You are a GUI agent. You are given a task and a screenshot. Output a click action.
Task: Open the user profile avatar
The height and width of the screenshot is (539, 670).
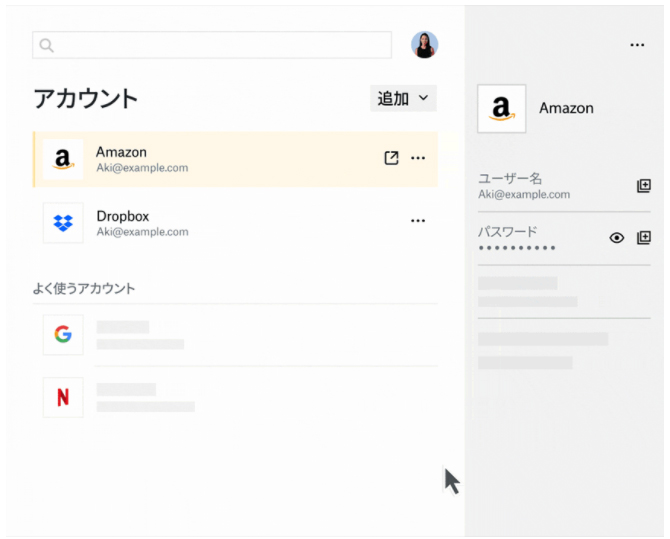[424, 45]
